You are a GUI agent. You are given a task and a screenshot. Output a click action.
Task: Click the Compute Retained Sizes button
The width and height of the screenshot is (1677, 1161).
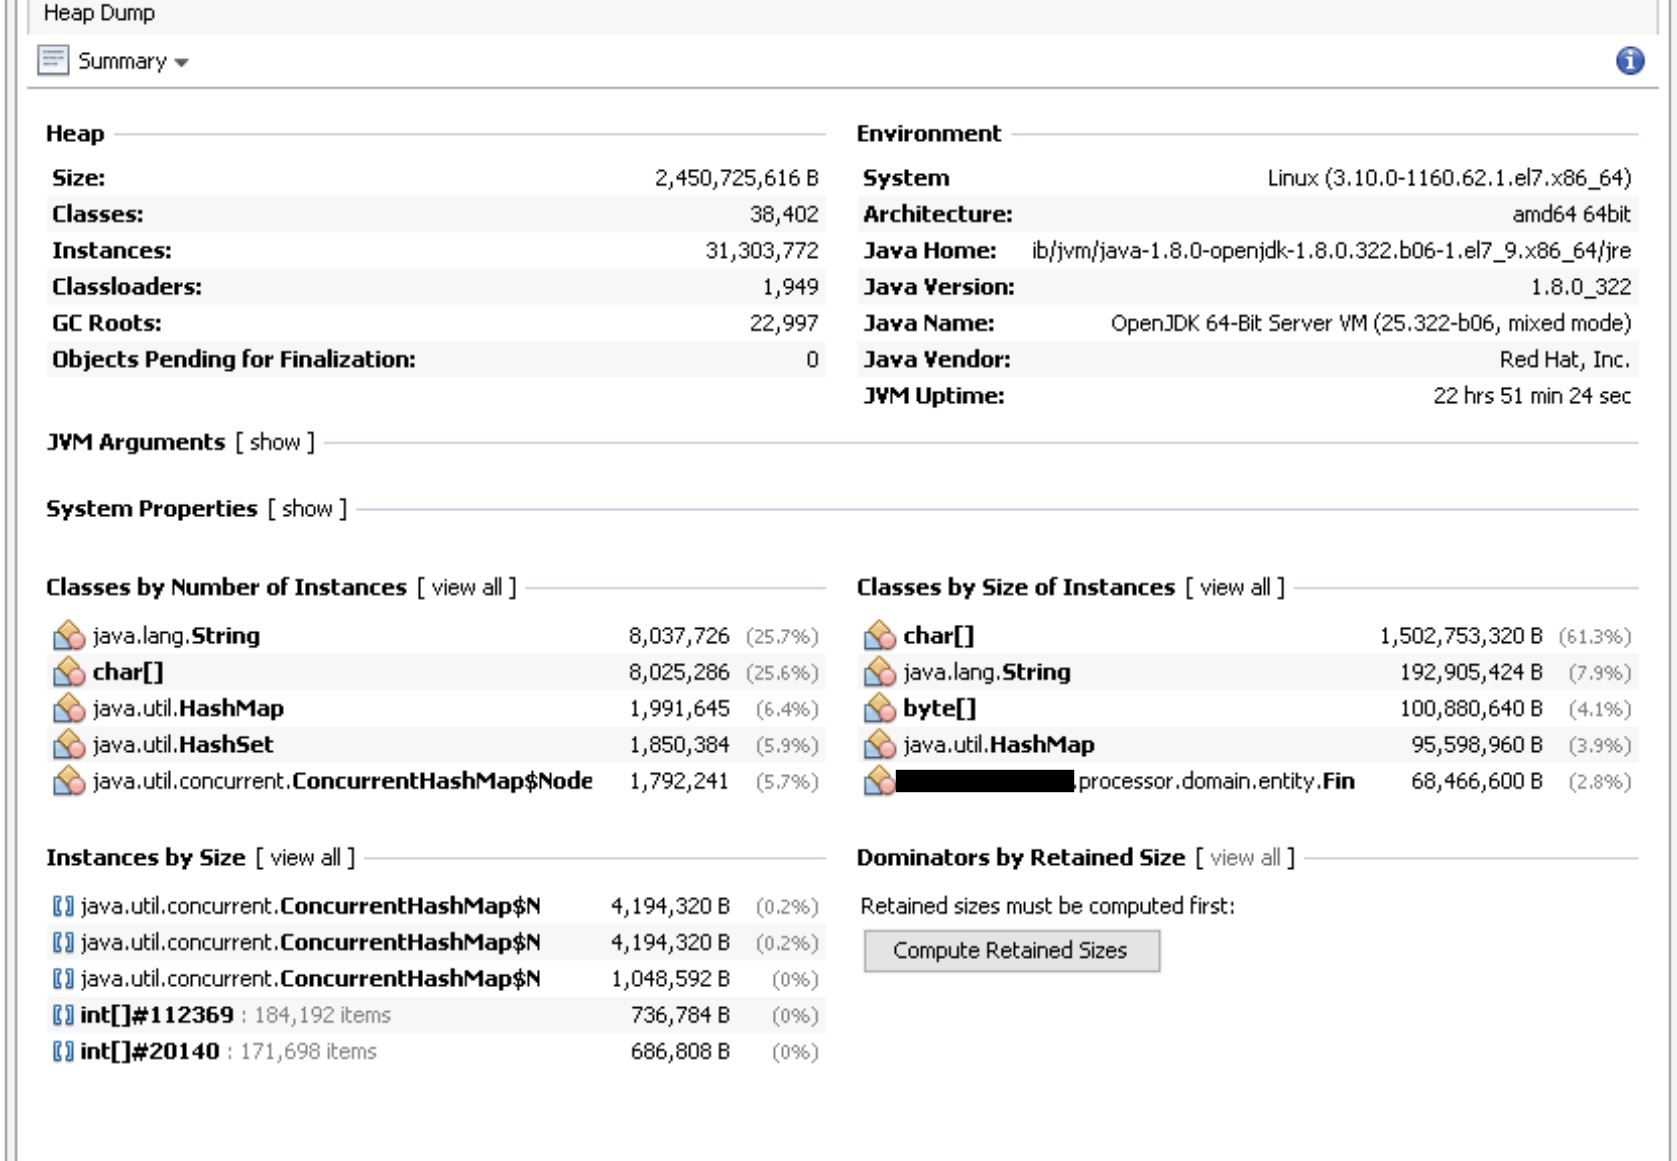(1011, 951)
